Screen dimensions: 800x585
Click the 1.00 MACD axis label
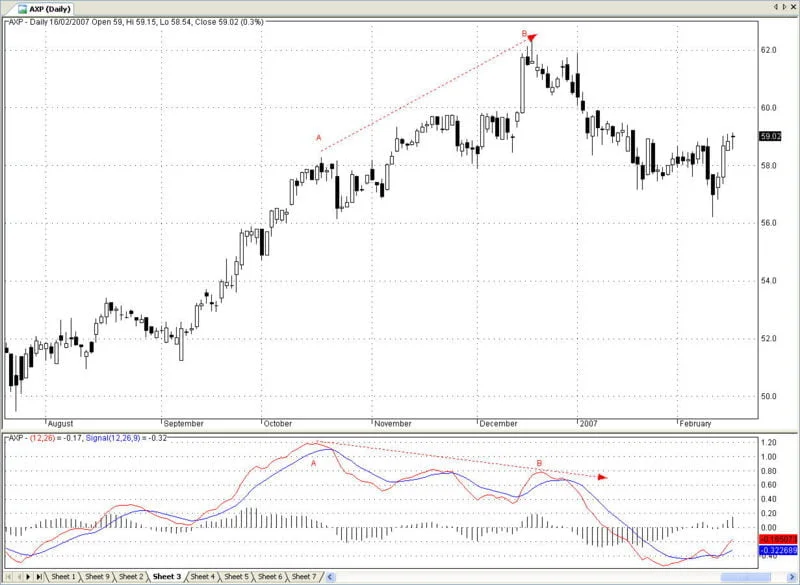pos(768,456)
